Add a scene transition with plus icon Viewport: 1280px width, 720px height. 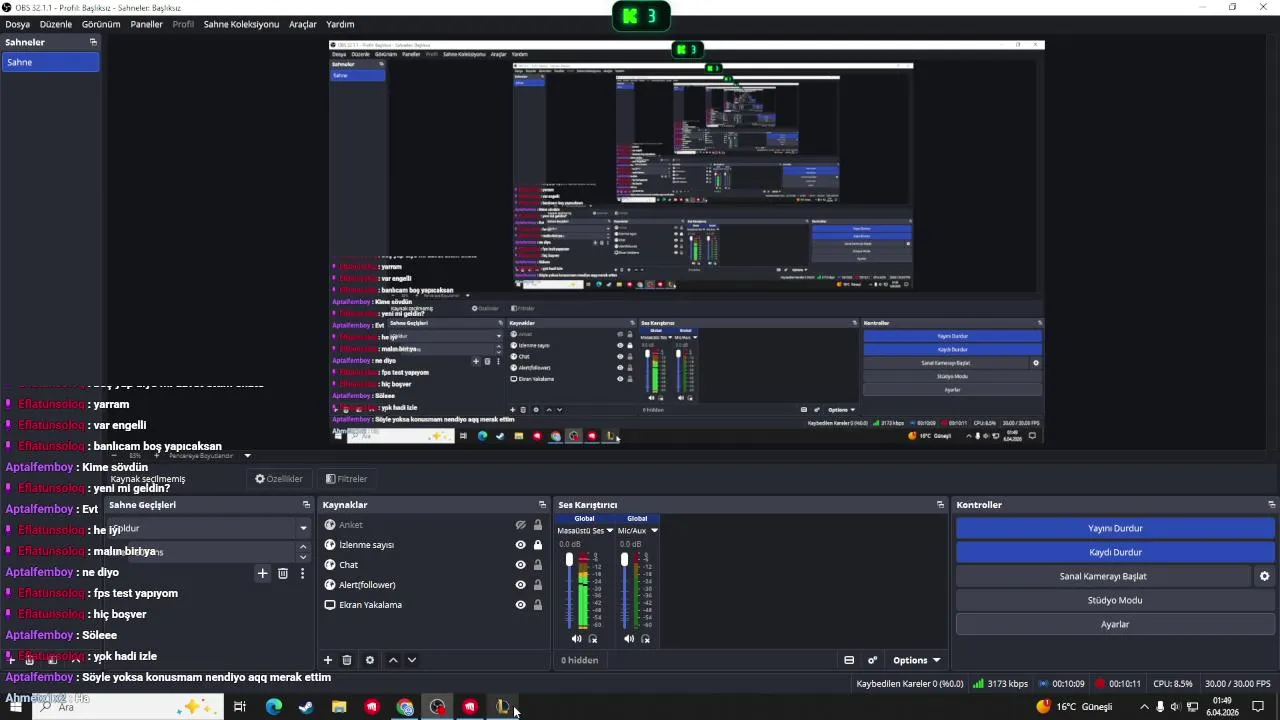(x=263, y=573)
